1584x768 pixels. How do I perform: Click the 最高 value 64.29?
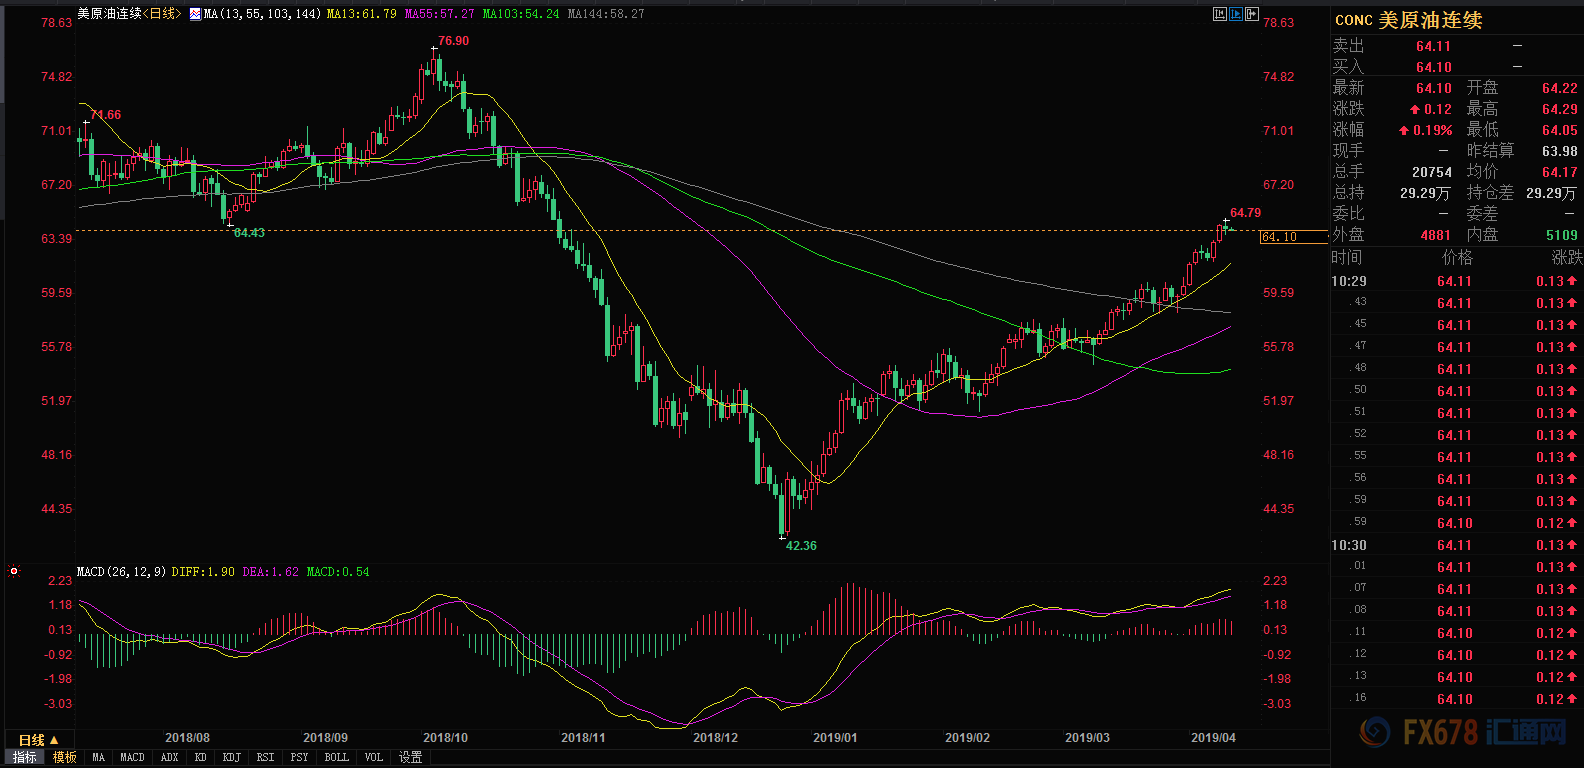(1559, 109)
